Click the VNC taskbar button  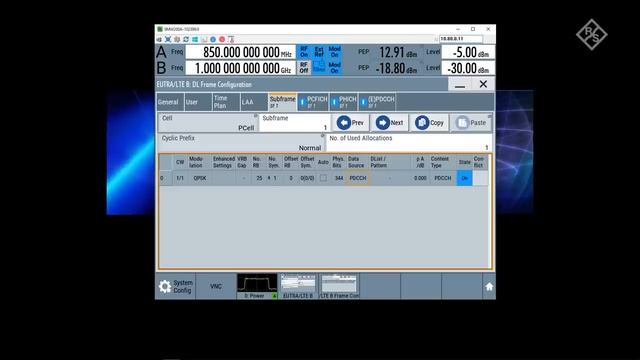[x=216, y=287]
